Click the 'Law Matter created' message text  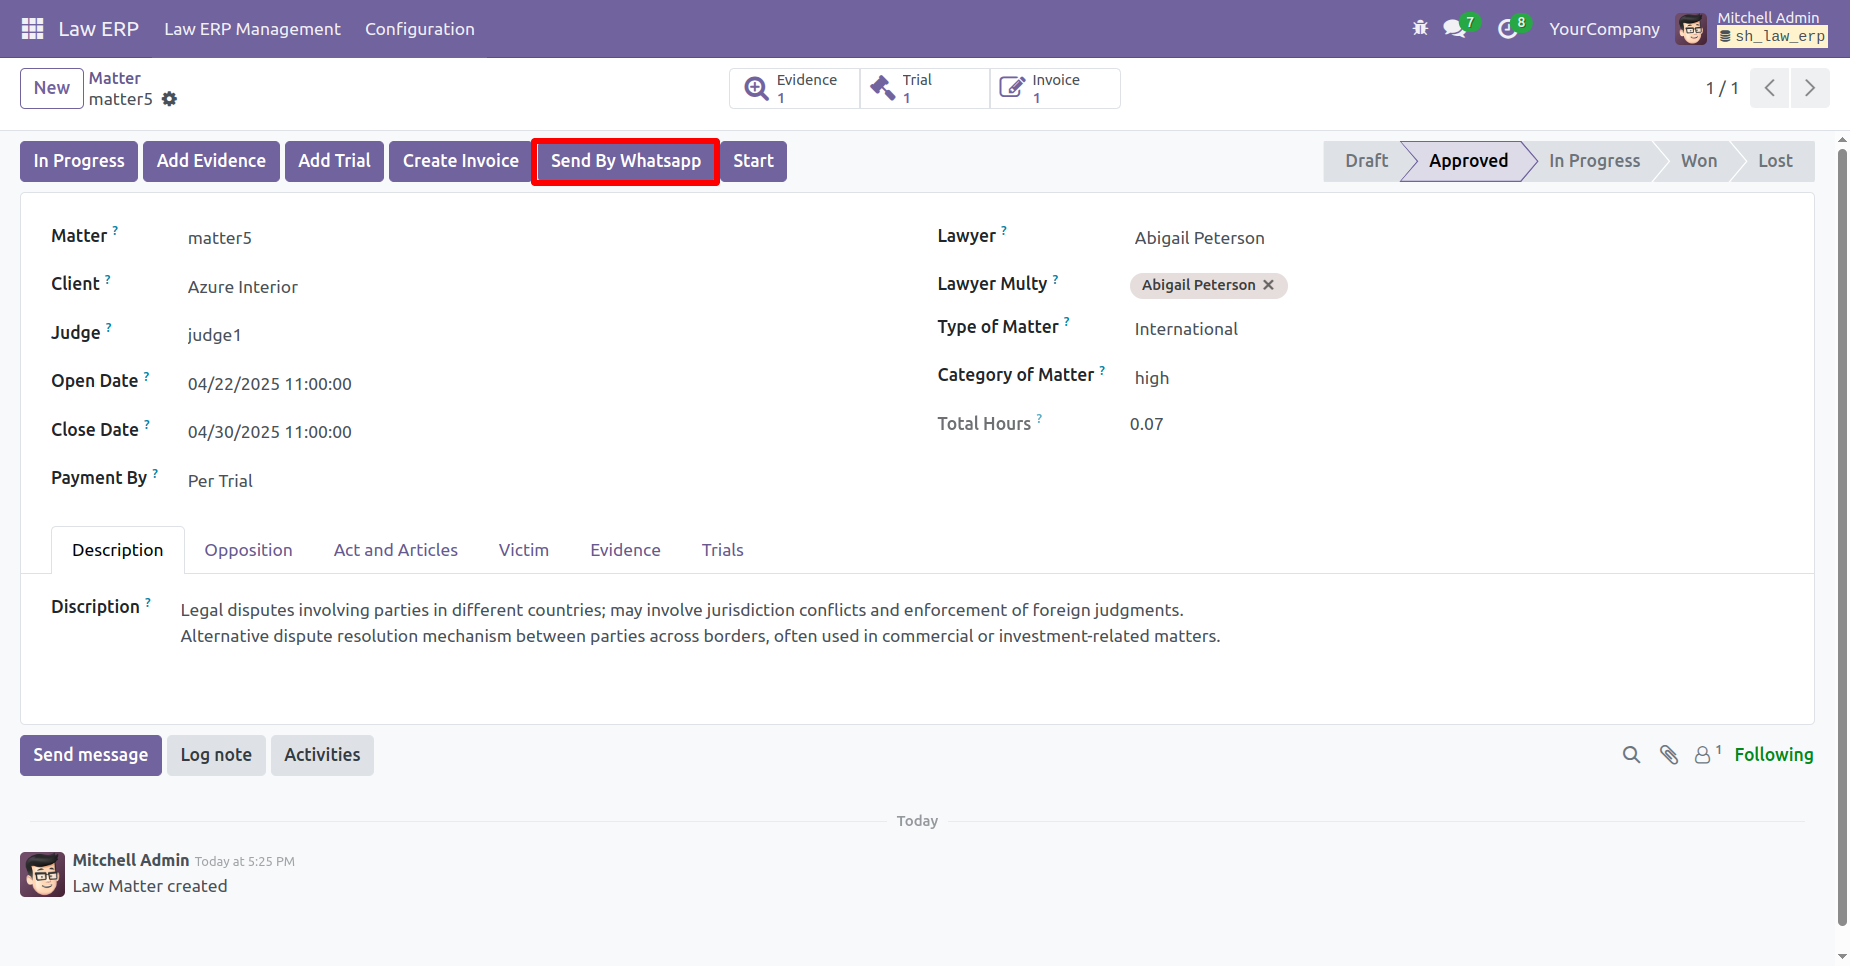tap(150, 886)
